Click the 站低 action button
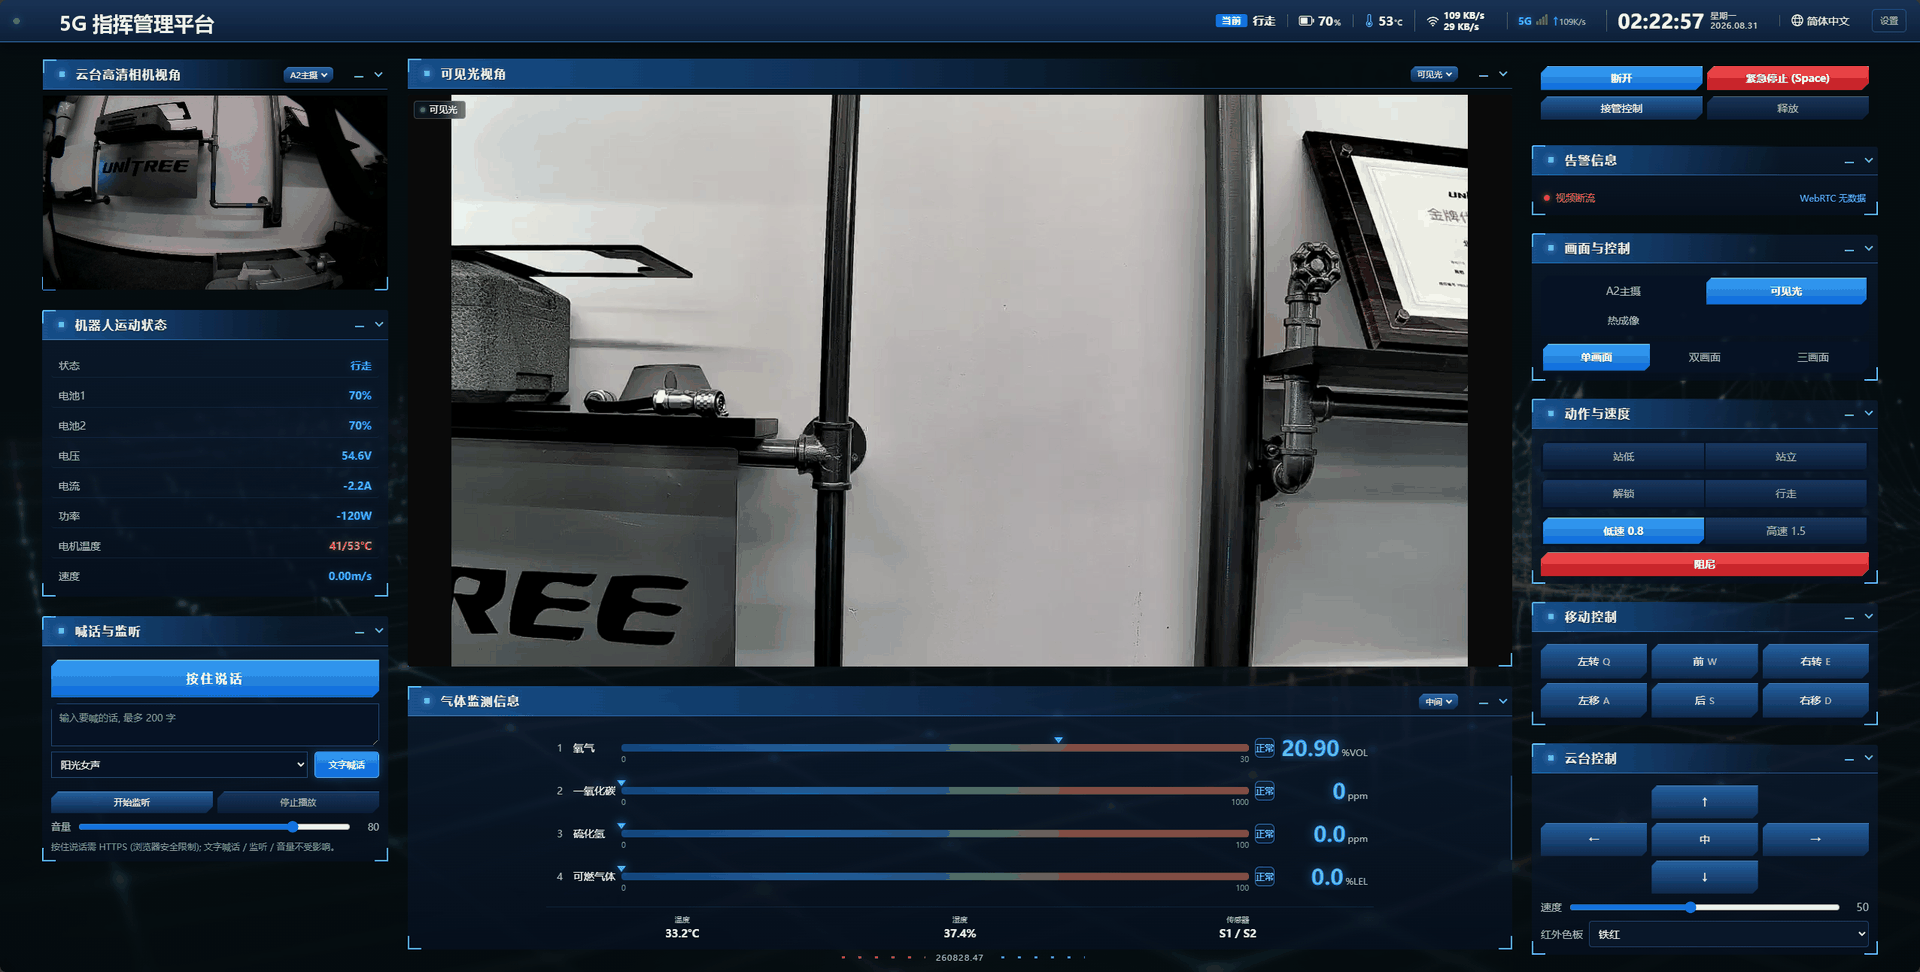This screenshot has width=1920, height=972. click(1623, 457)
